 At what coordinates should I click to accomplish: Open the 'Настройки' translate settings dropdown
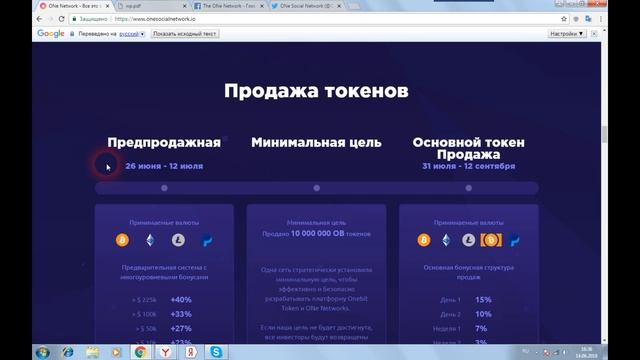pyautogui.click(x=567, y=33)
